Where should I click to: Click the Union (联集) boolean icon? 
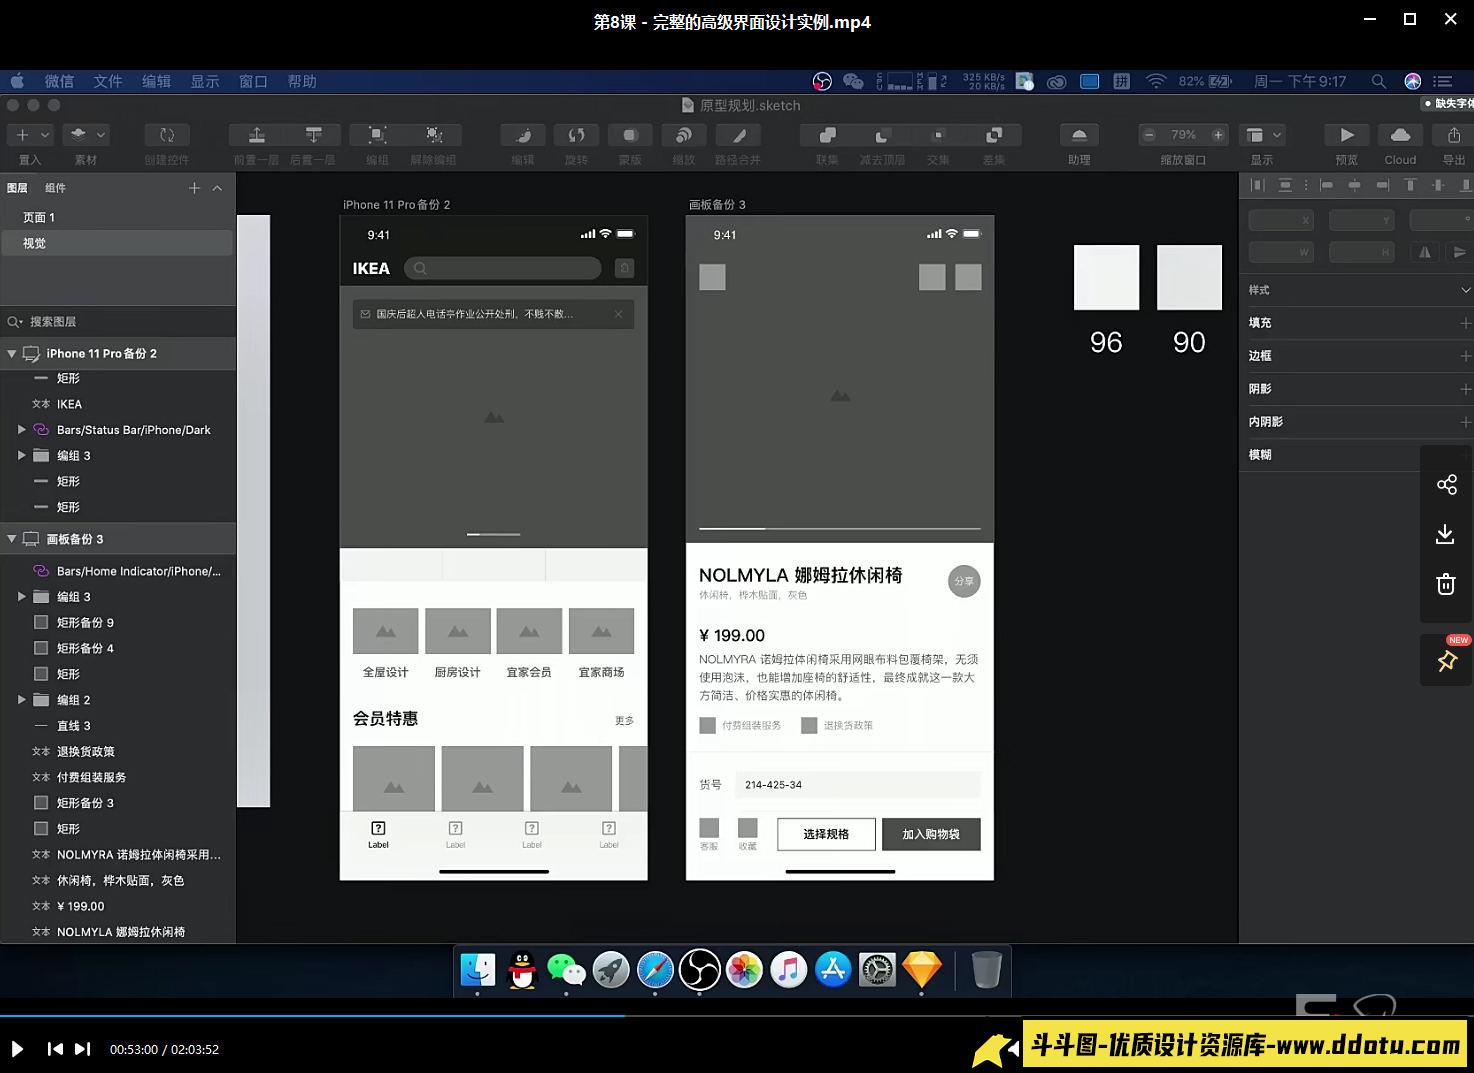(827, 134)
